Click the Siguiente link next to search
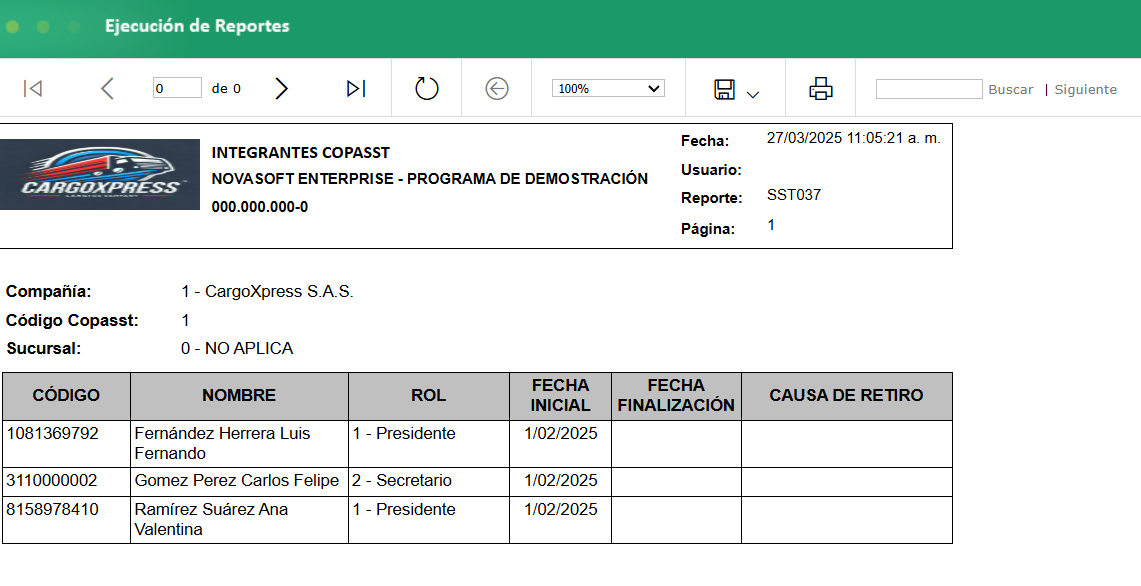Screen dimensions: 1141x586 1085,89
